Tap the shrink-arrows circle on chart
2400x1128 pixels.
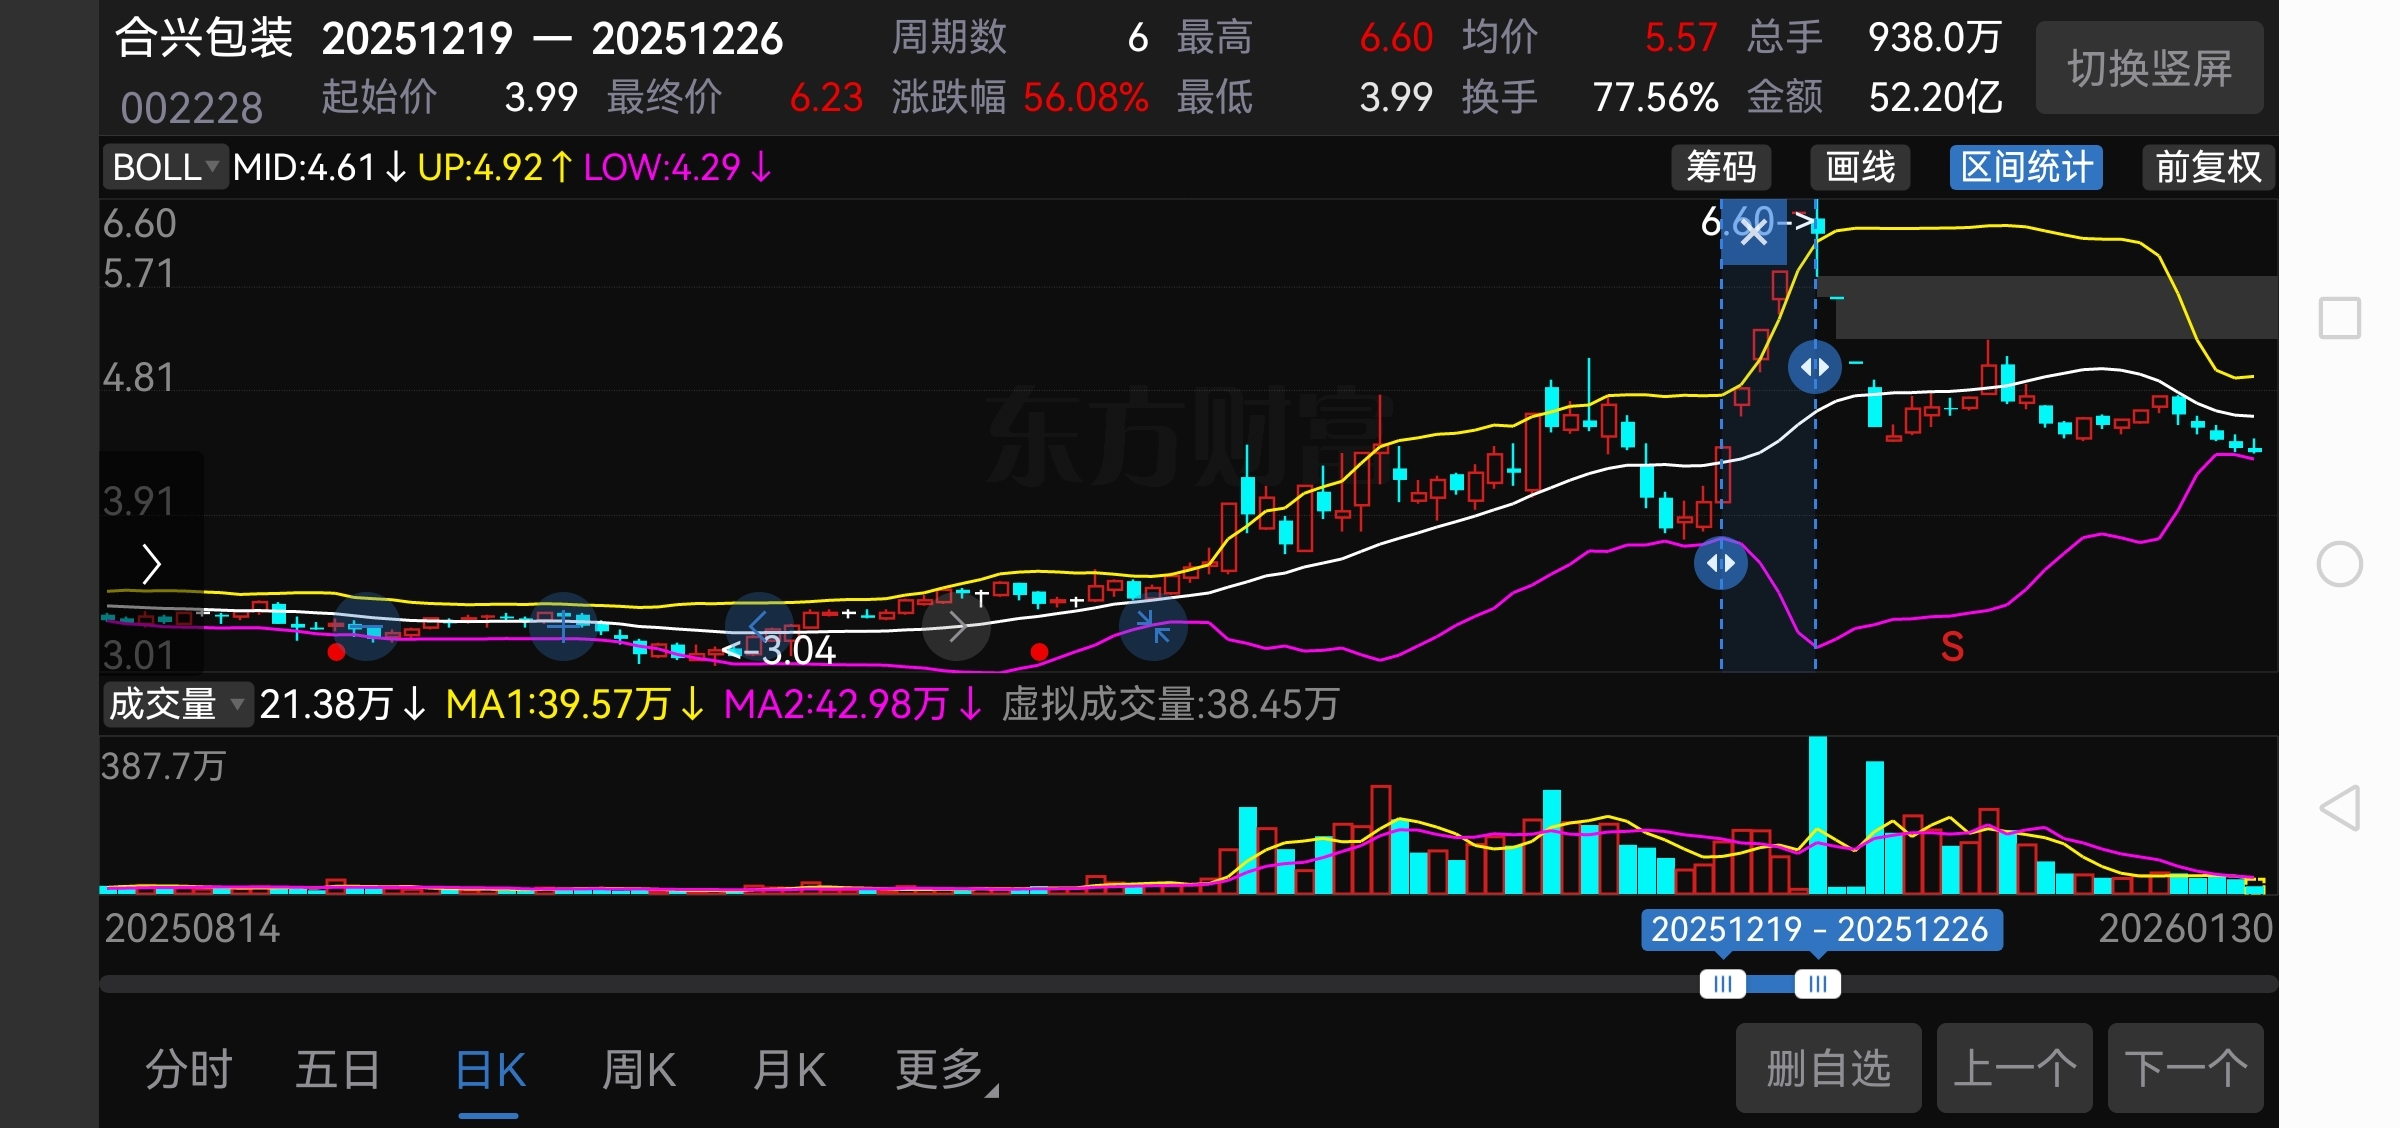coord(1153,628)
